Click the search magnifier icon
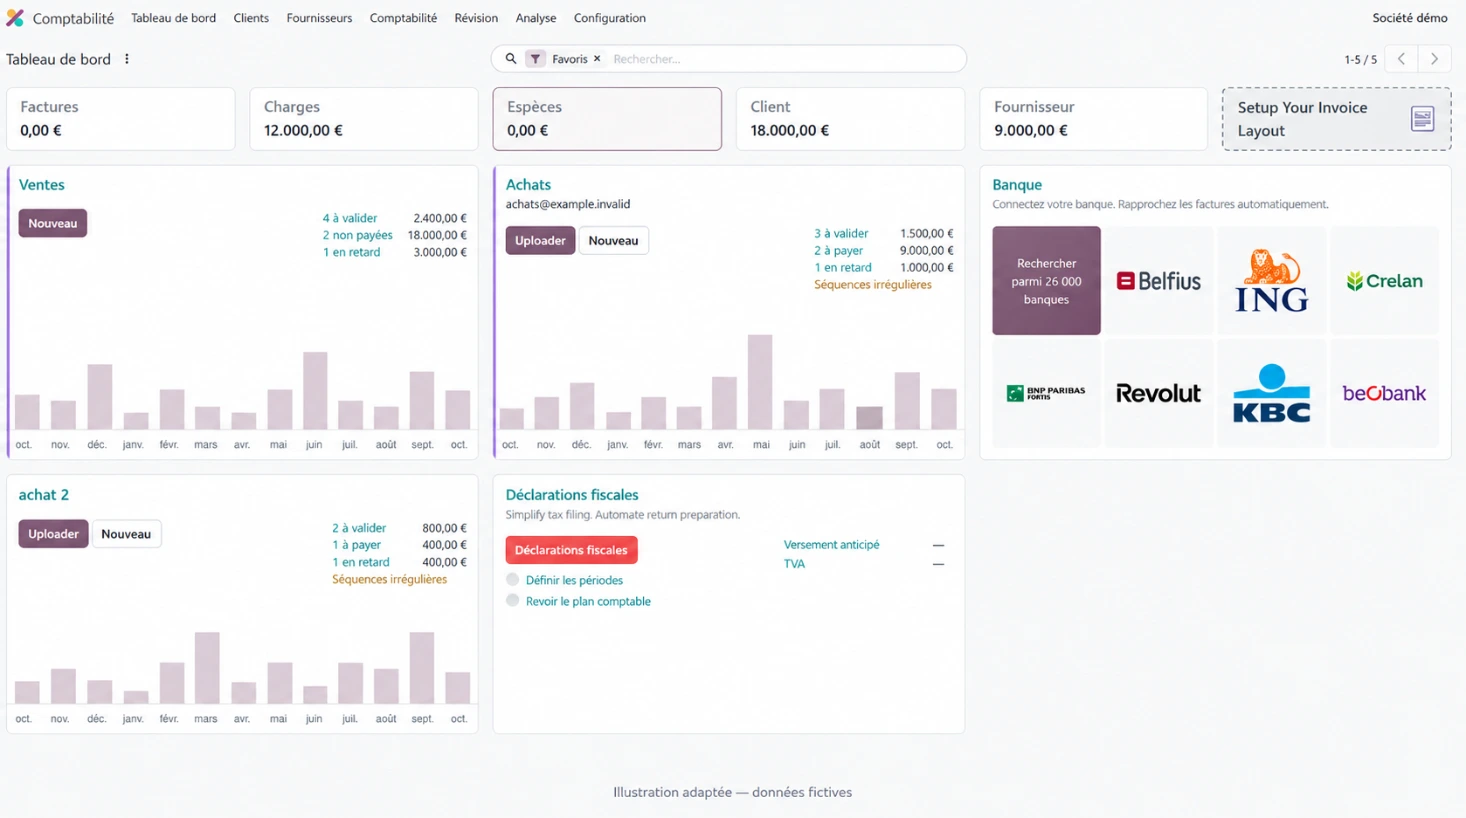1466x818 pixels. 511,59
